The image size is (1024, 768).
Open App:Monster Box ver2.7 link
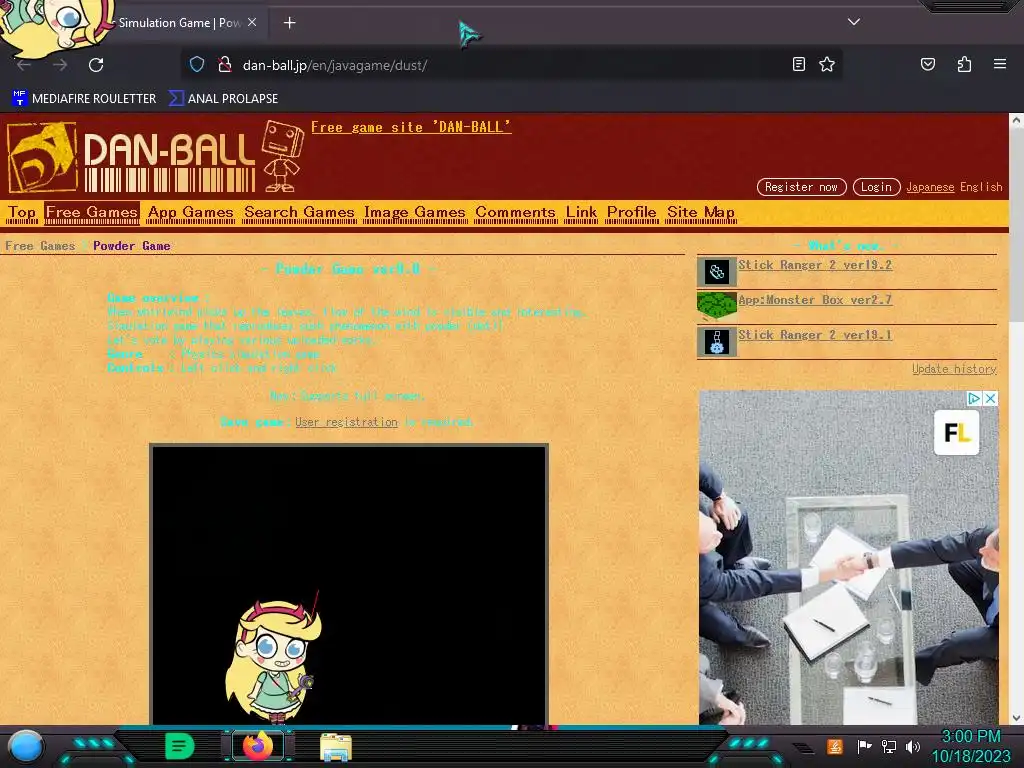coord(814,300)
